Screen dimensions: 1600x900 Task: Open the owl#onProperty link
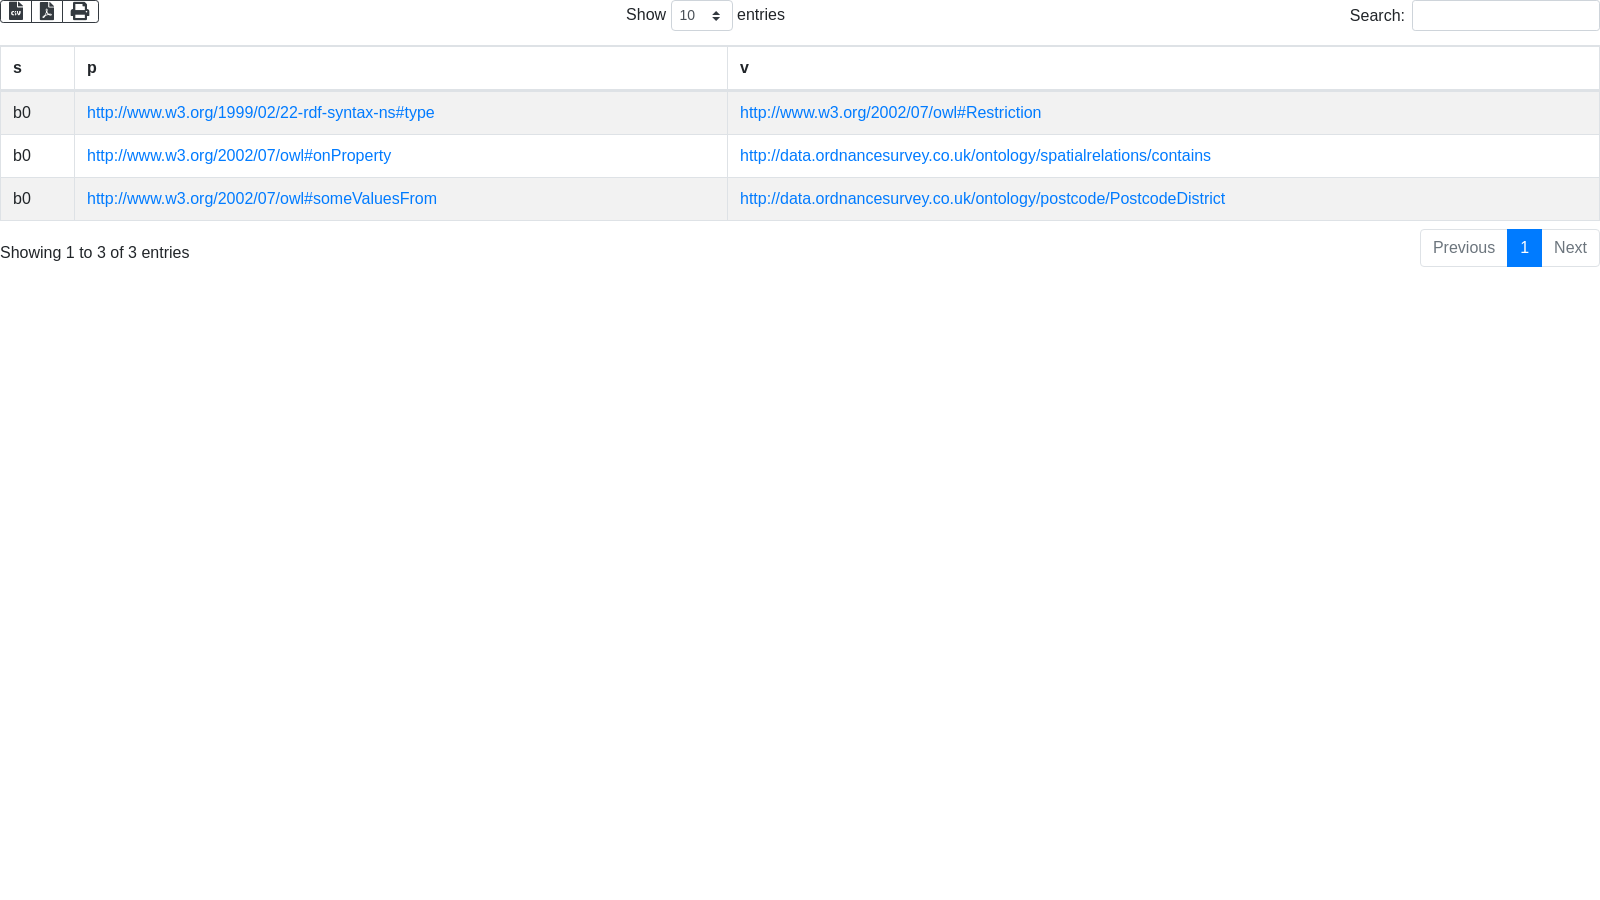pyautogui.click(x=238, y=156)
